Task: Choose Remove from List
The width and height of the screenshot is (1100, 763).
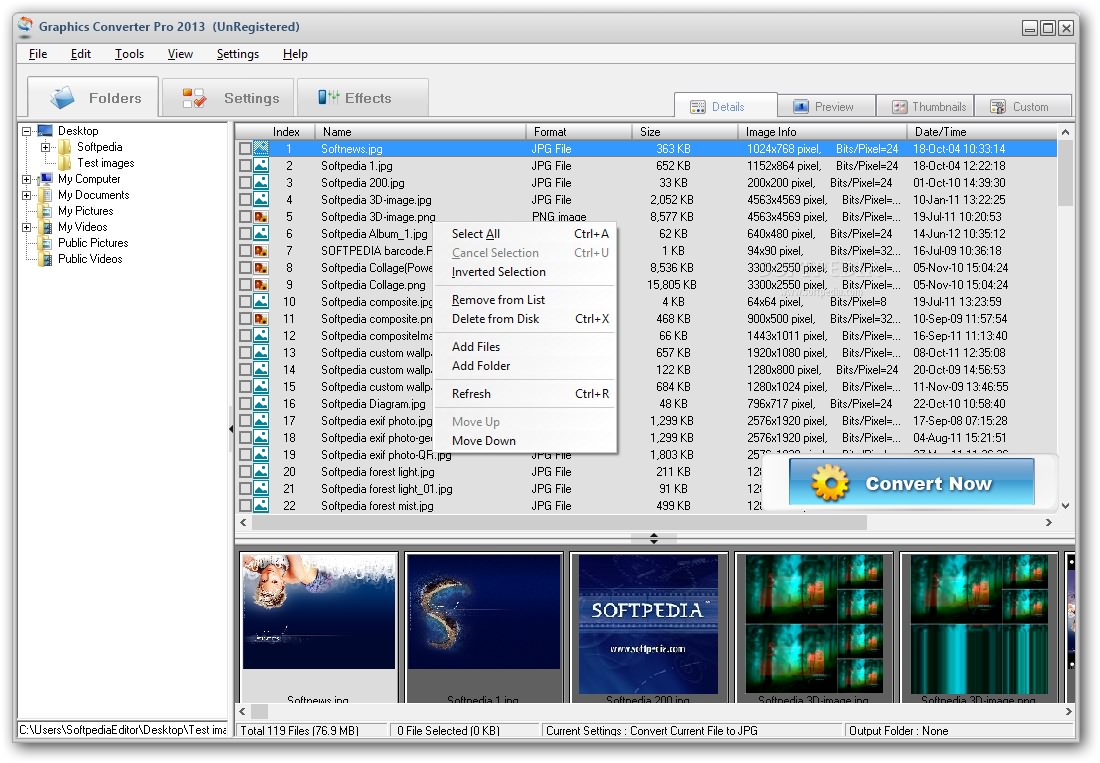Action: pyautogui.click(x=525, y=299)
